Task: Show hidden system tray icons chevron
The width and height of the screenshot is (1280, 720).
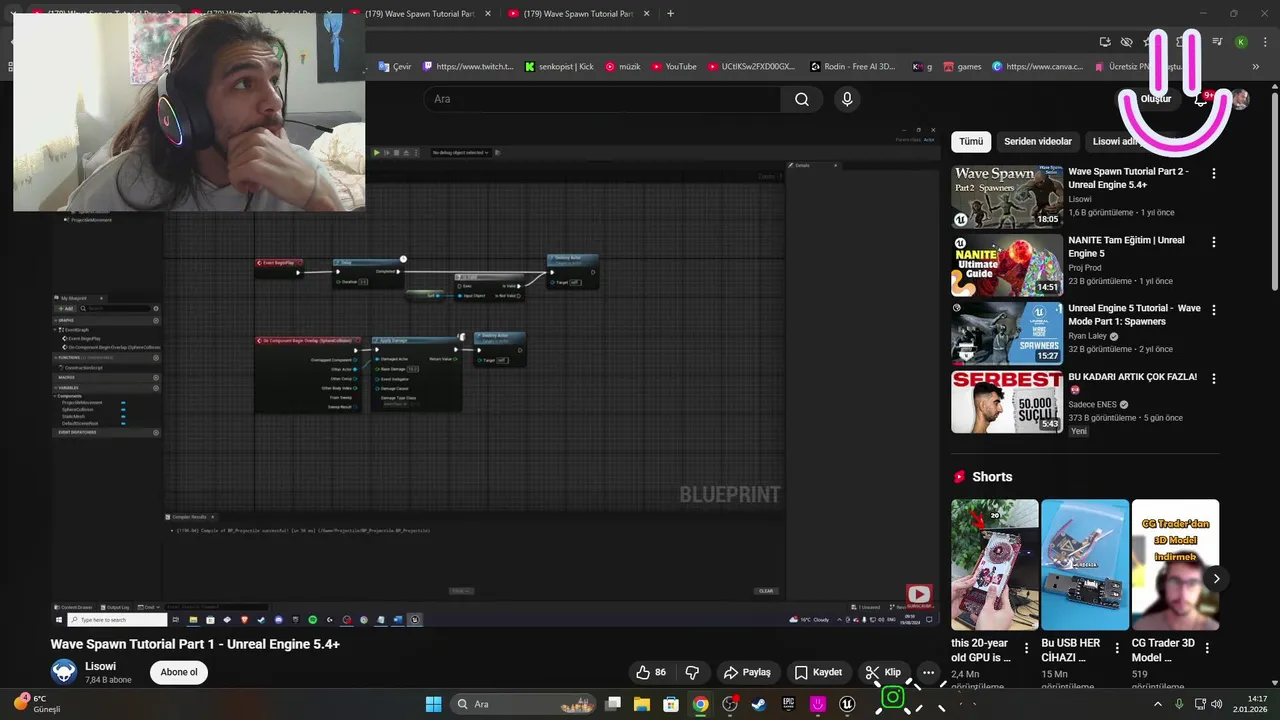Action: coord(1159,704)
